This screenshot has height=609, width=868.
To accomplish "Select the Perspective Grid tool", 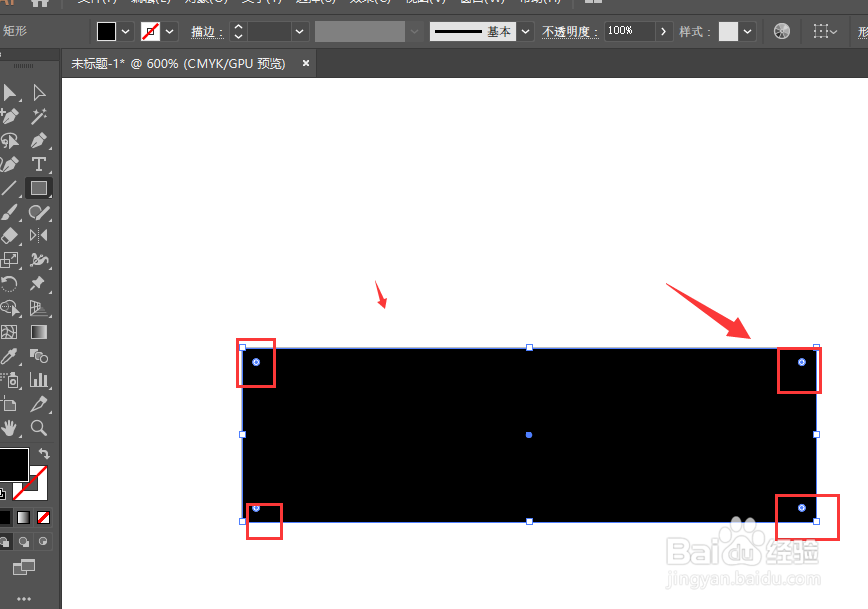I will click(39, 308).
